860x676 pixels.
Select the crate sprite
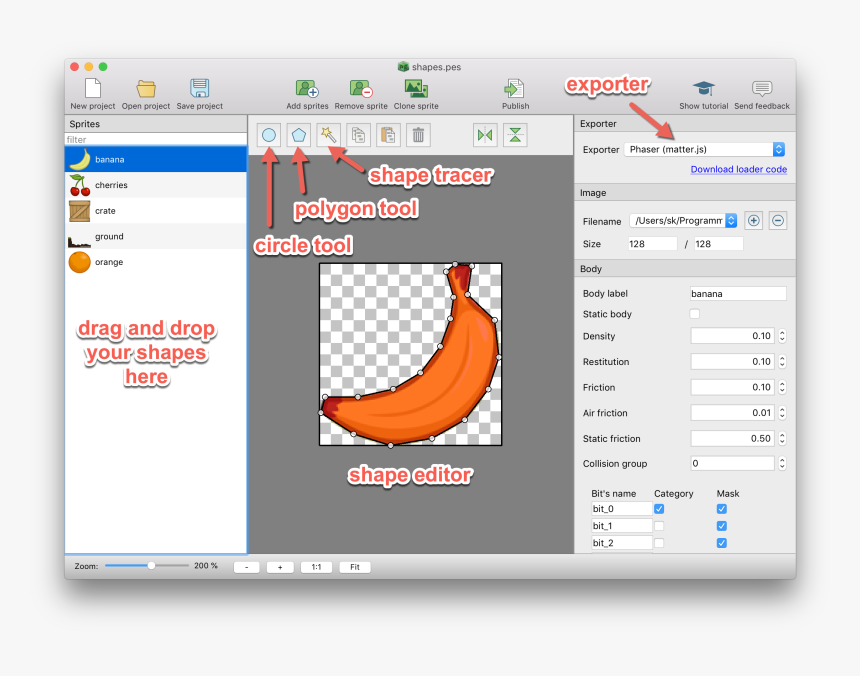(x=156, y=211)
